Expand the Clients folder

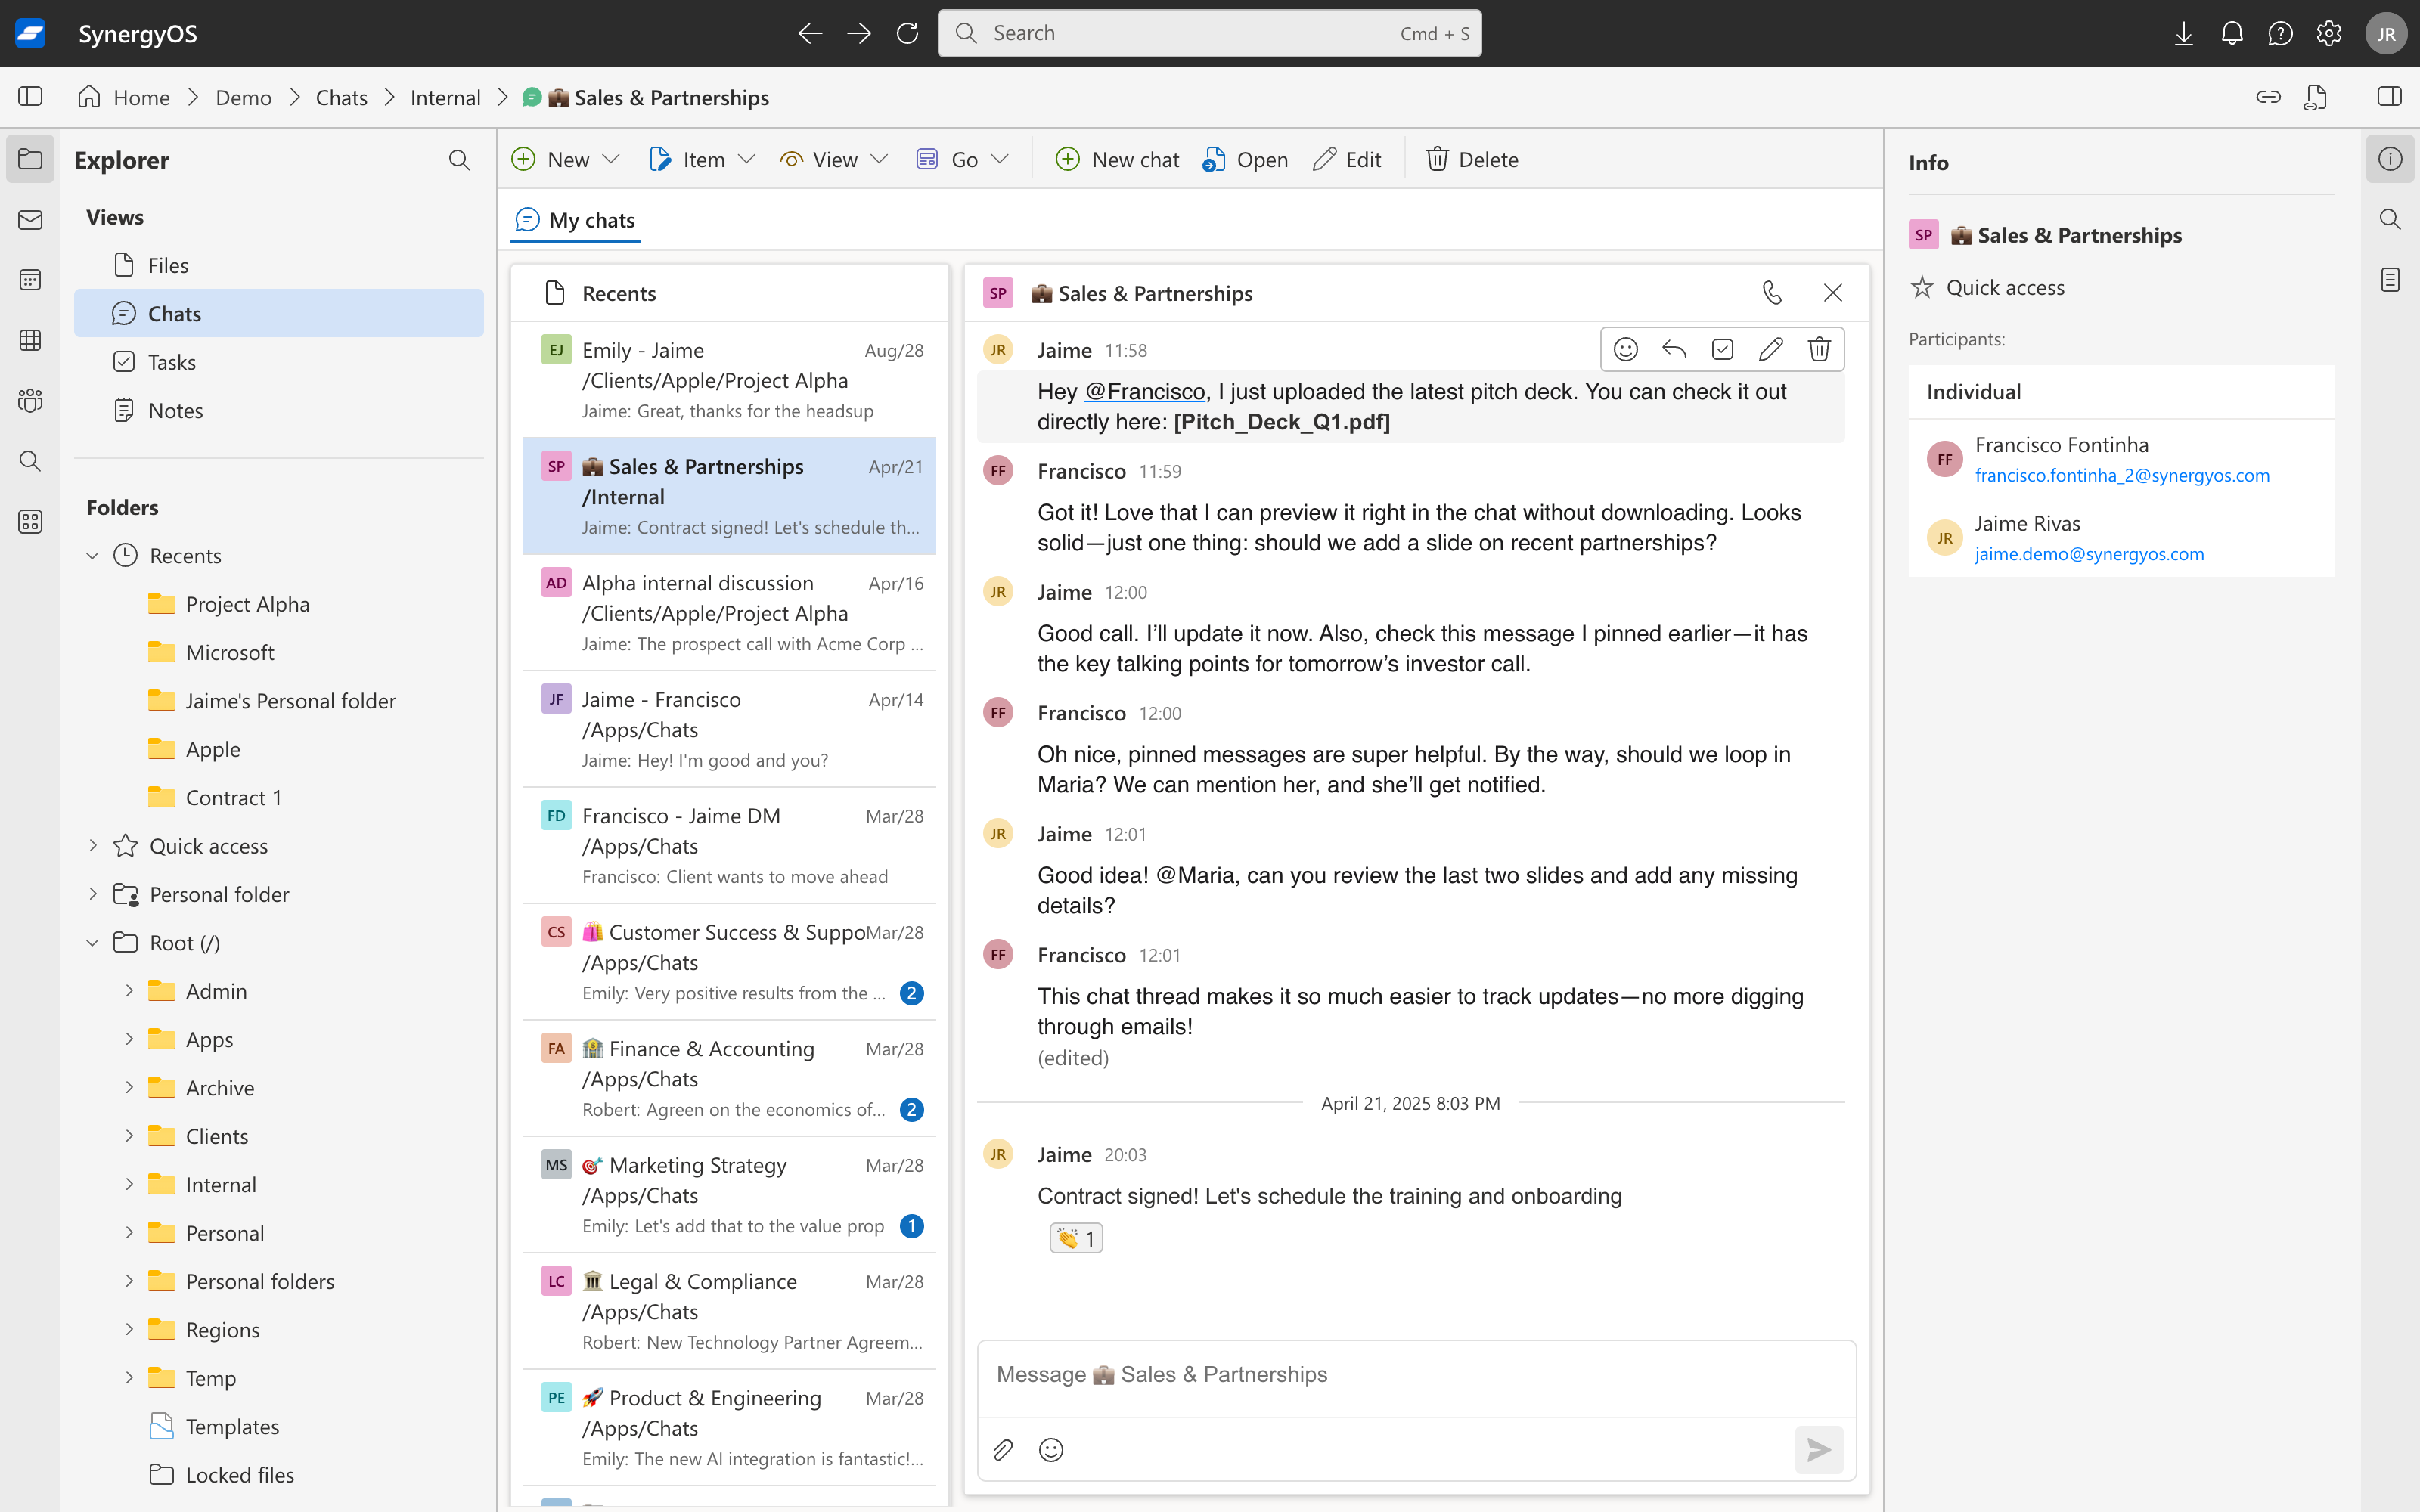tap(129, 1136)
